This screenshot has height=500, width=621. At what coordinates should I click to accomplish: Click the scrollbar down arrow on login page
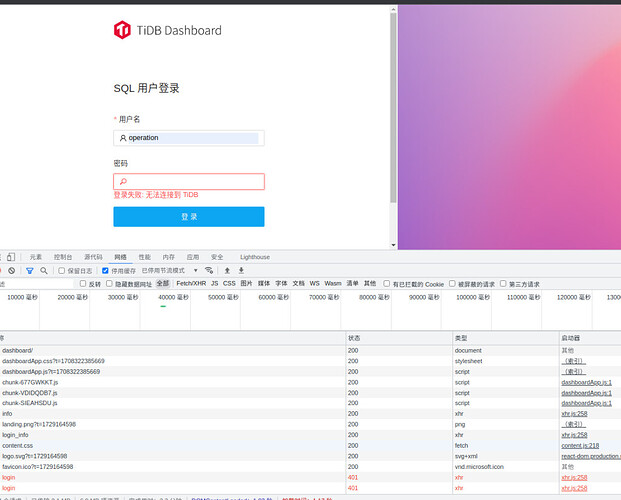point(393,245)
